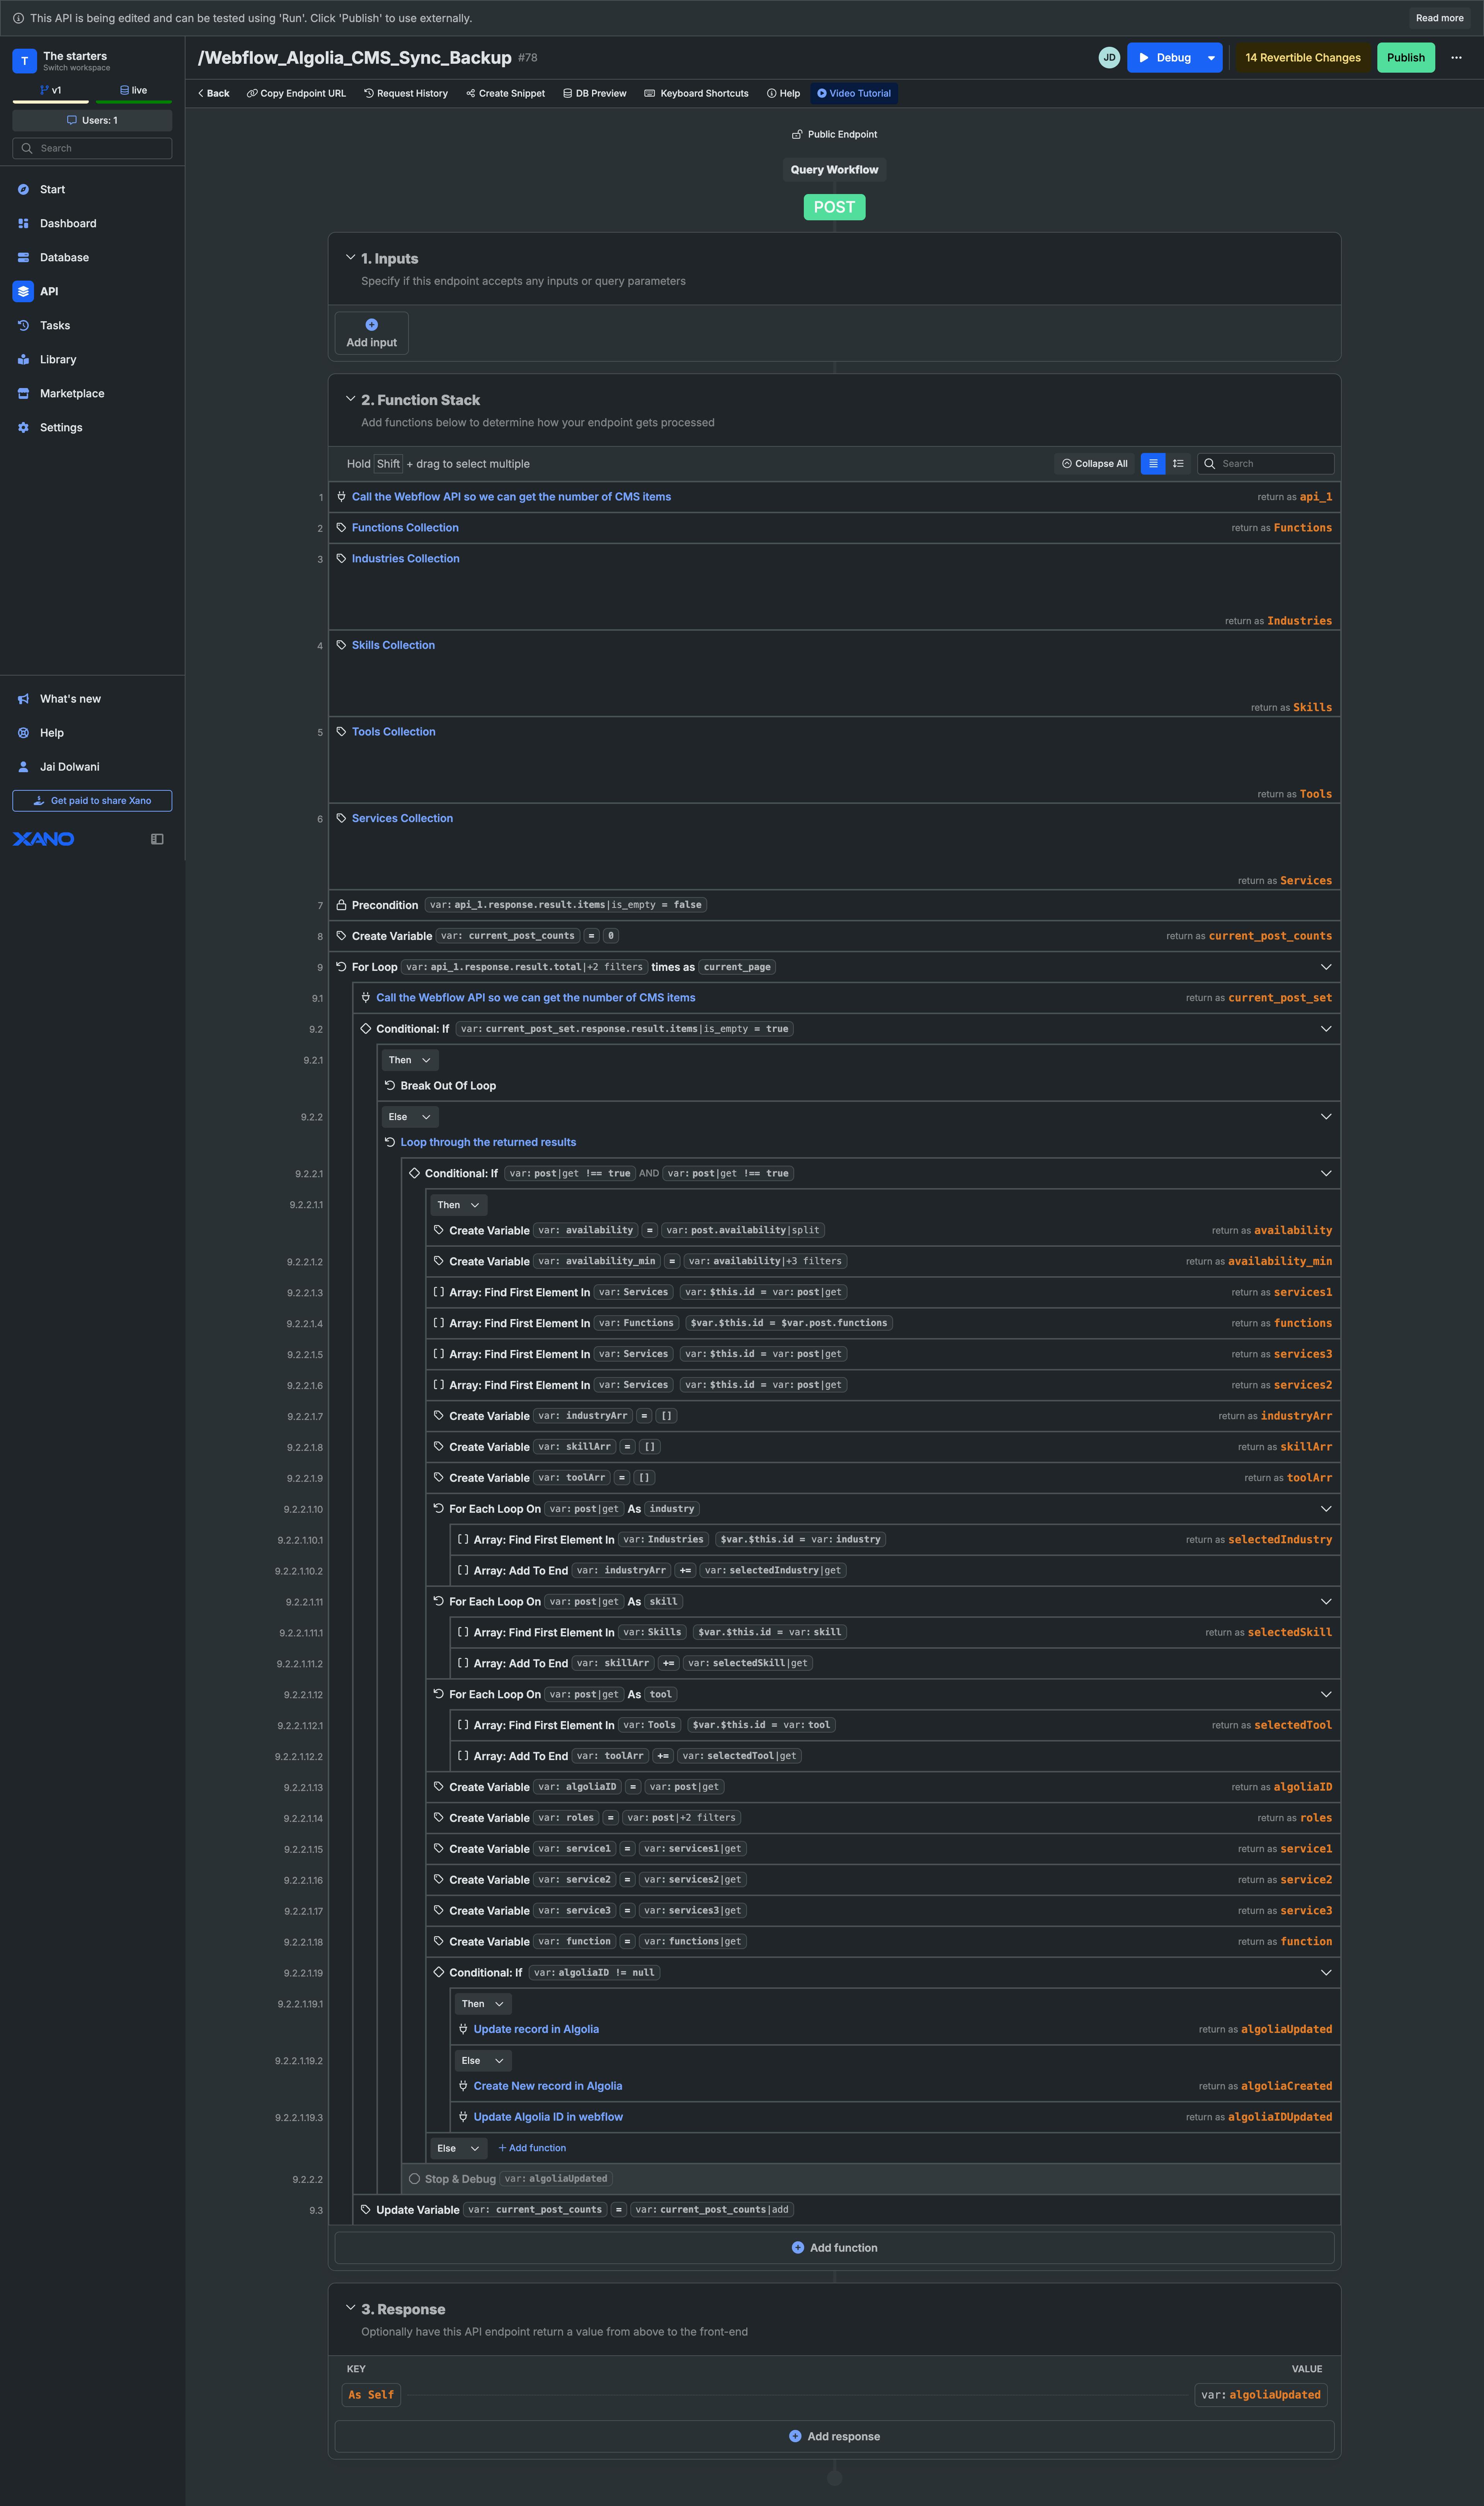Image resolution: width=1484 pixels, height=2506 pixels.
Task: Click Add response button
Action: [x=834, y=2436]
